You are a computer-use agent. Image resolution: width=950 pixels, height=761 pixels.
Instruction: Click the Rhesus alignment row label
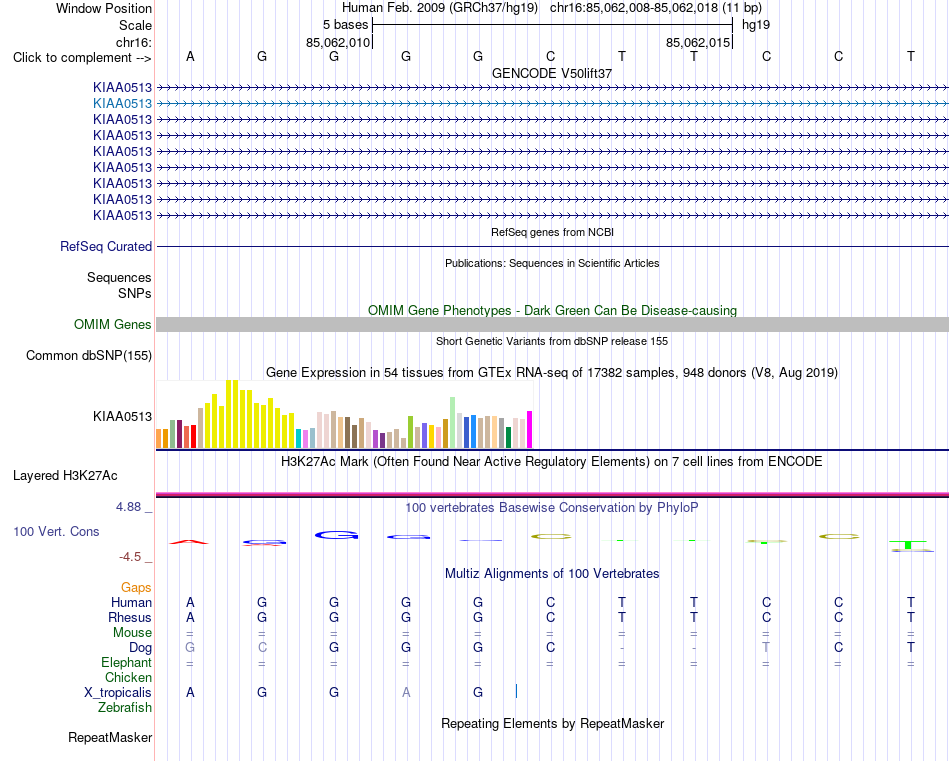[130, 617]
